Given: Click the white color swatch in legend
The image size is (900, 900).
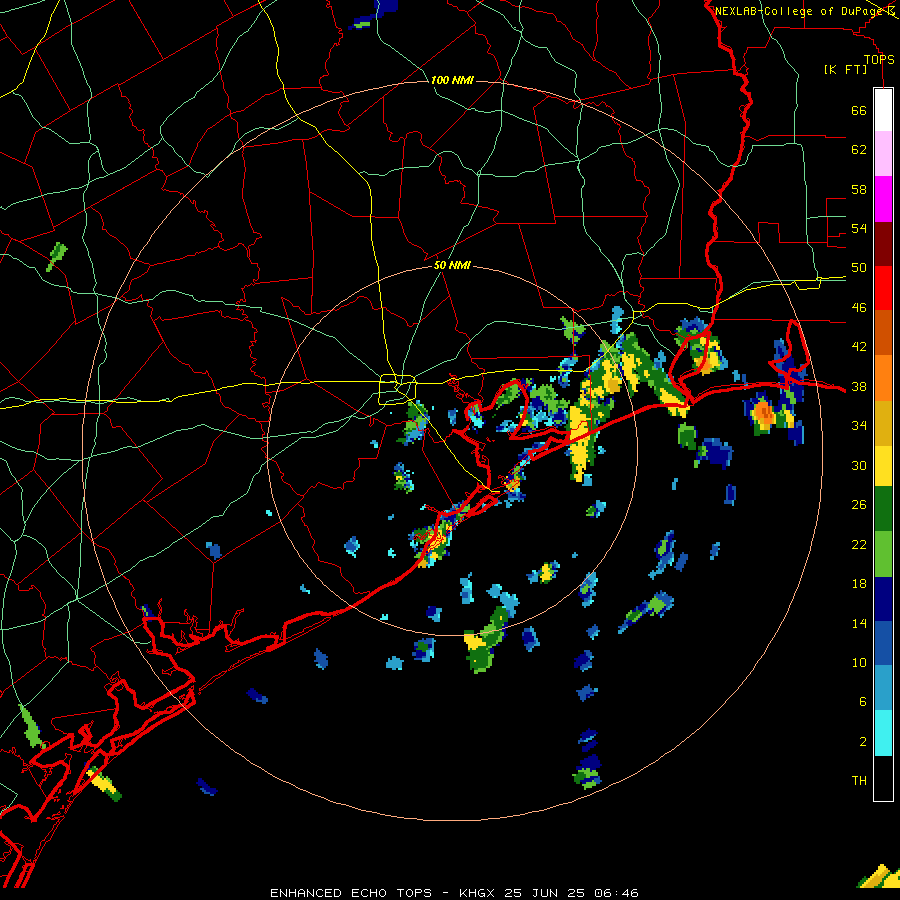Looking at the screenshot, I should pyautogui.click(x=883, y=110).
